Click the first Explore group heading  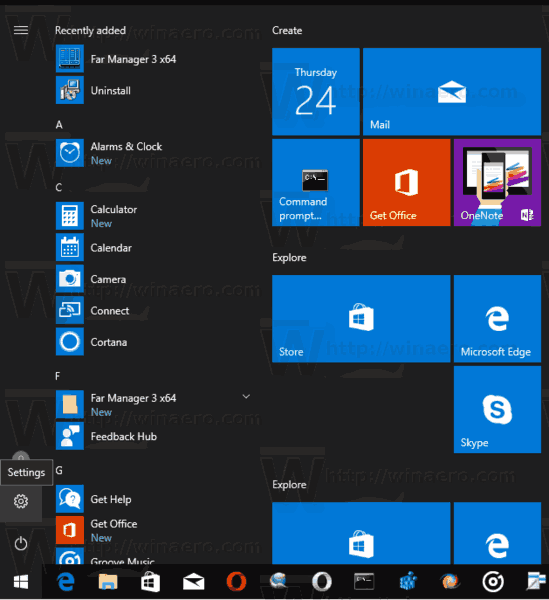point(289,258)
